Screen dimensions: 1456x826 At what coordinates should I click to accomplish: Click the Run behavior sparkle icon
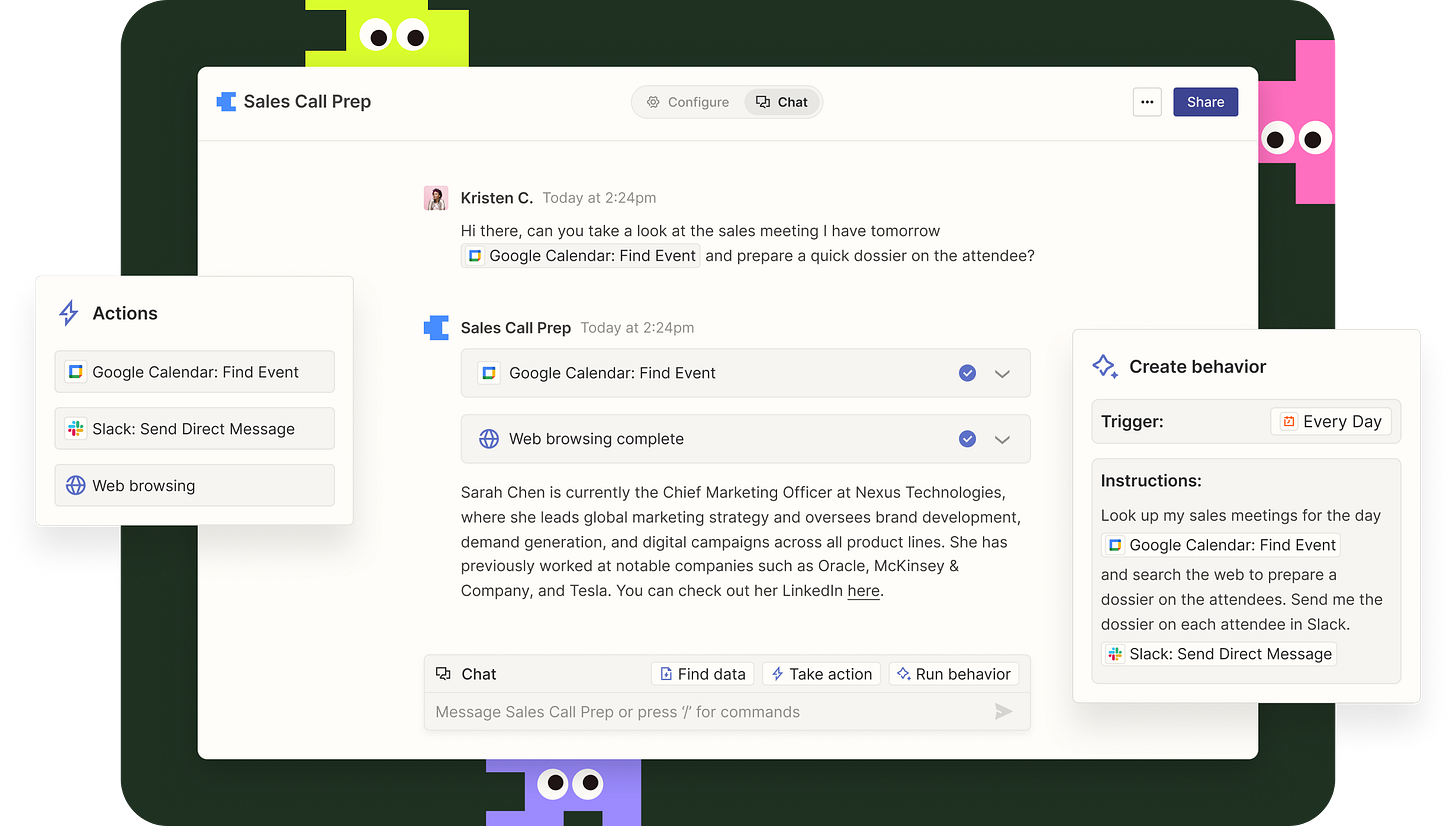(x=903, y=674)
